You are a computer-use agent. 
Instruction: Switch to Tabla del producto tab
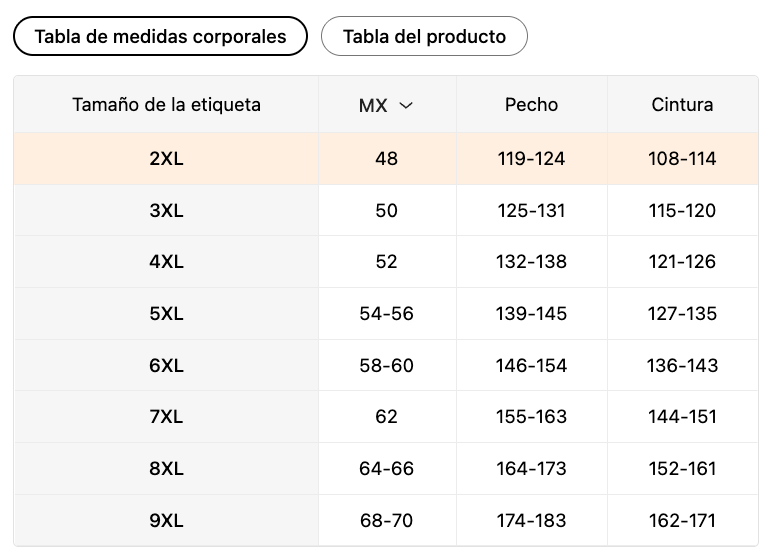(424, 37)
